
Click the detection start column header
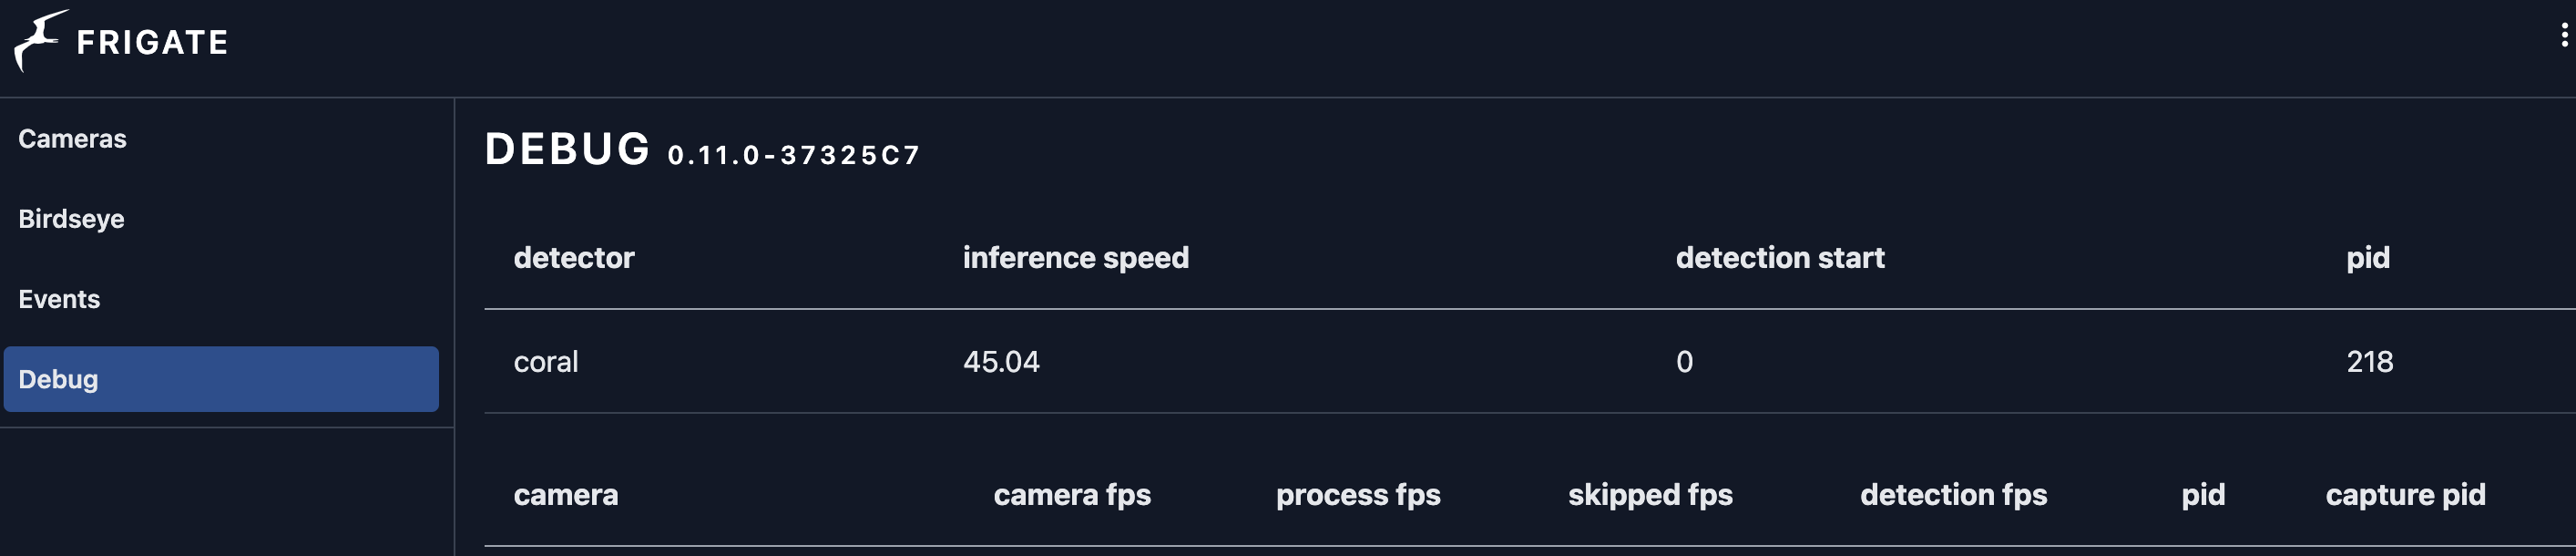click(x=1780, y=258)
